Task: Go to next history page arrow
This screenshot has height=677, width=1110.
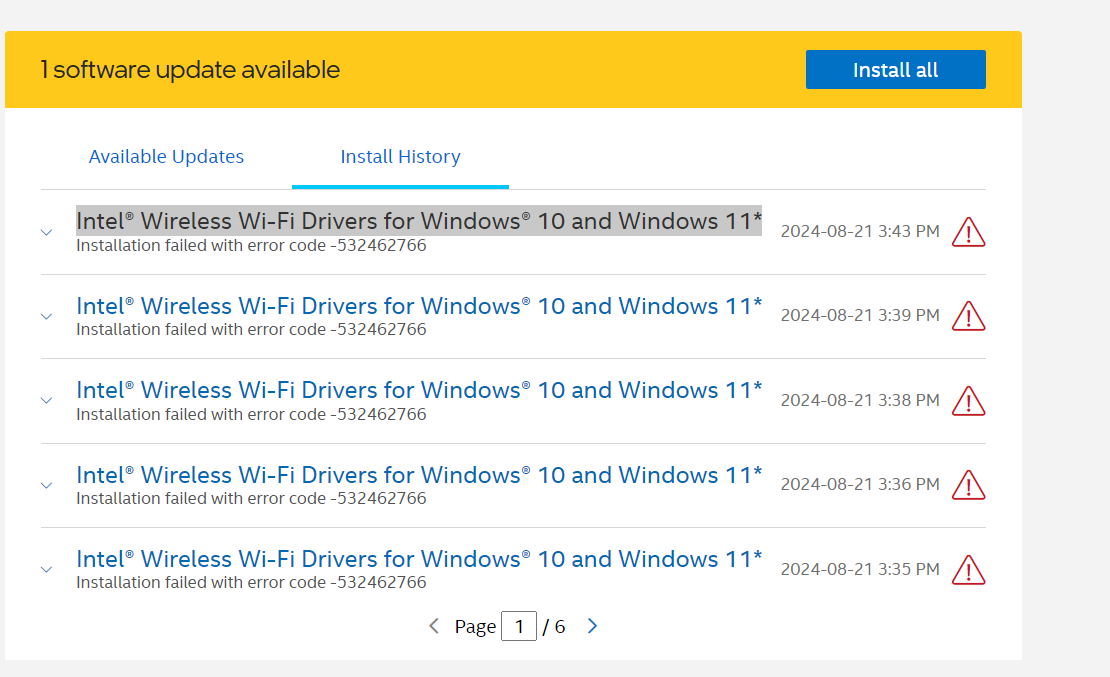Action: (x=592, y=626)
